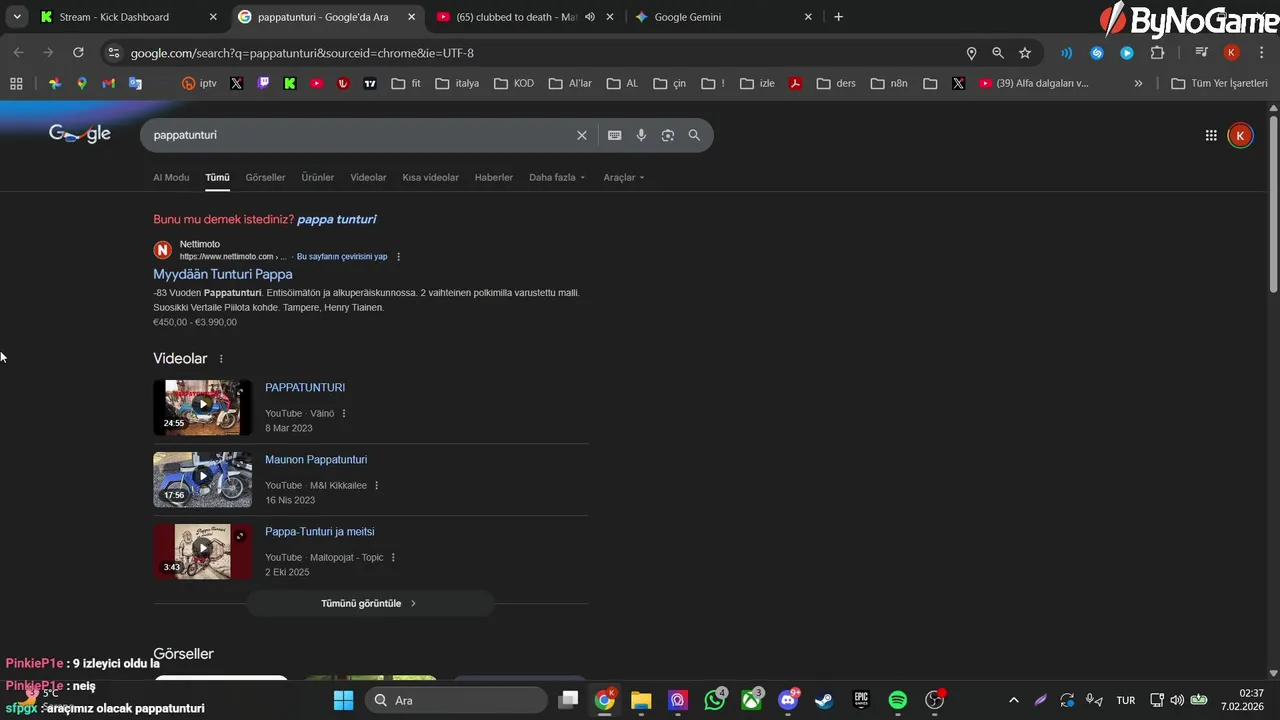Open OBS Studio from the taskbar
The image size is (1280, 720).
(935, 700)
